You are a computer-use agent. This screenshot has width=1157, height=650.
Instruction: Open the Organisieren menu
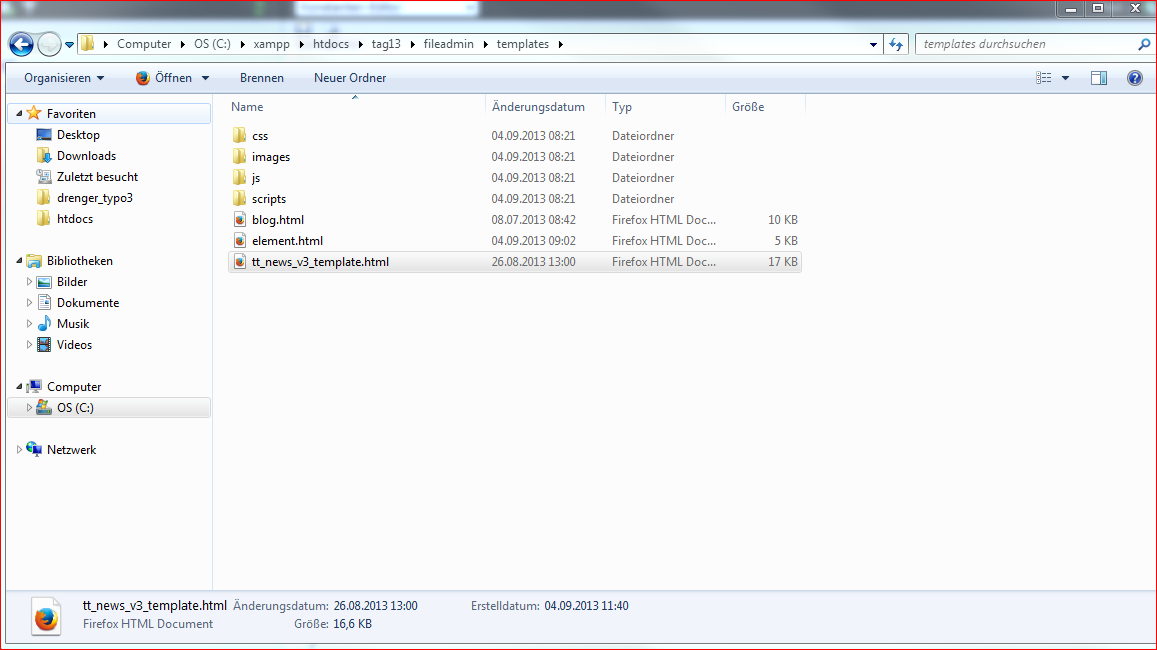[x=64, y=78]
